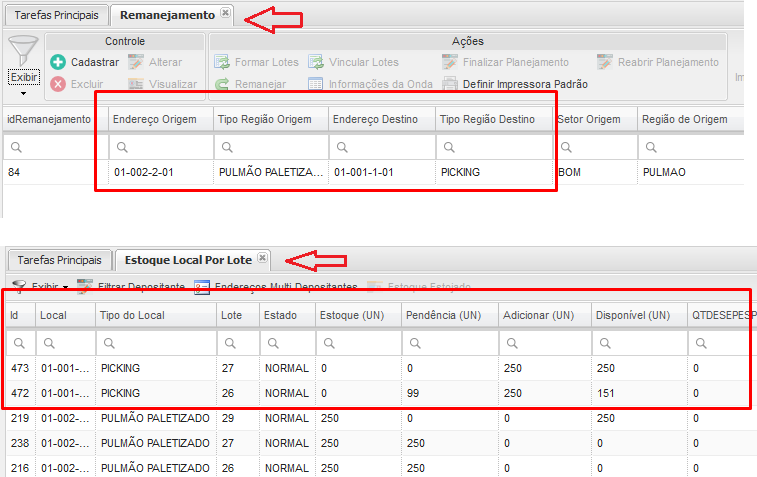Sort by Lote column header
Image resolution: width=757 pixels, height=477 pixels.
[x=238, y=315]
